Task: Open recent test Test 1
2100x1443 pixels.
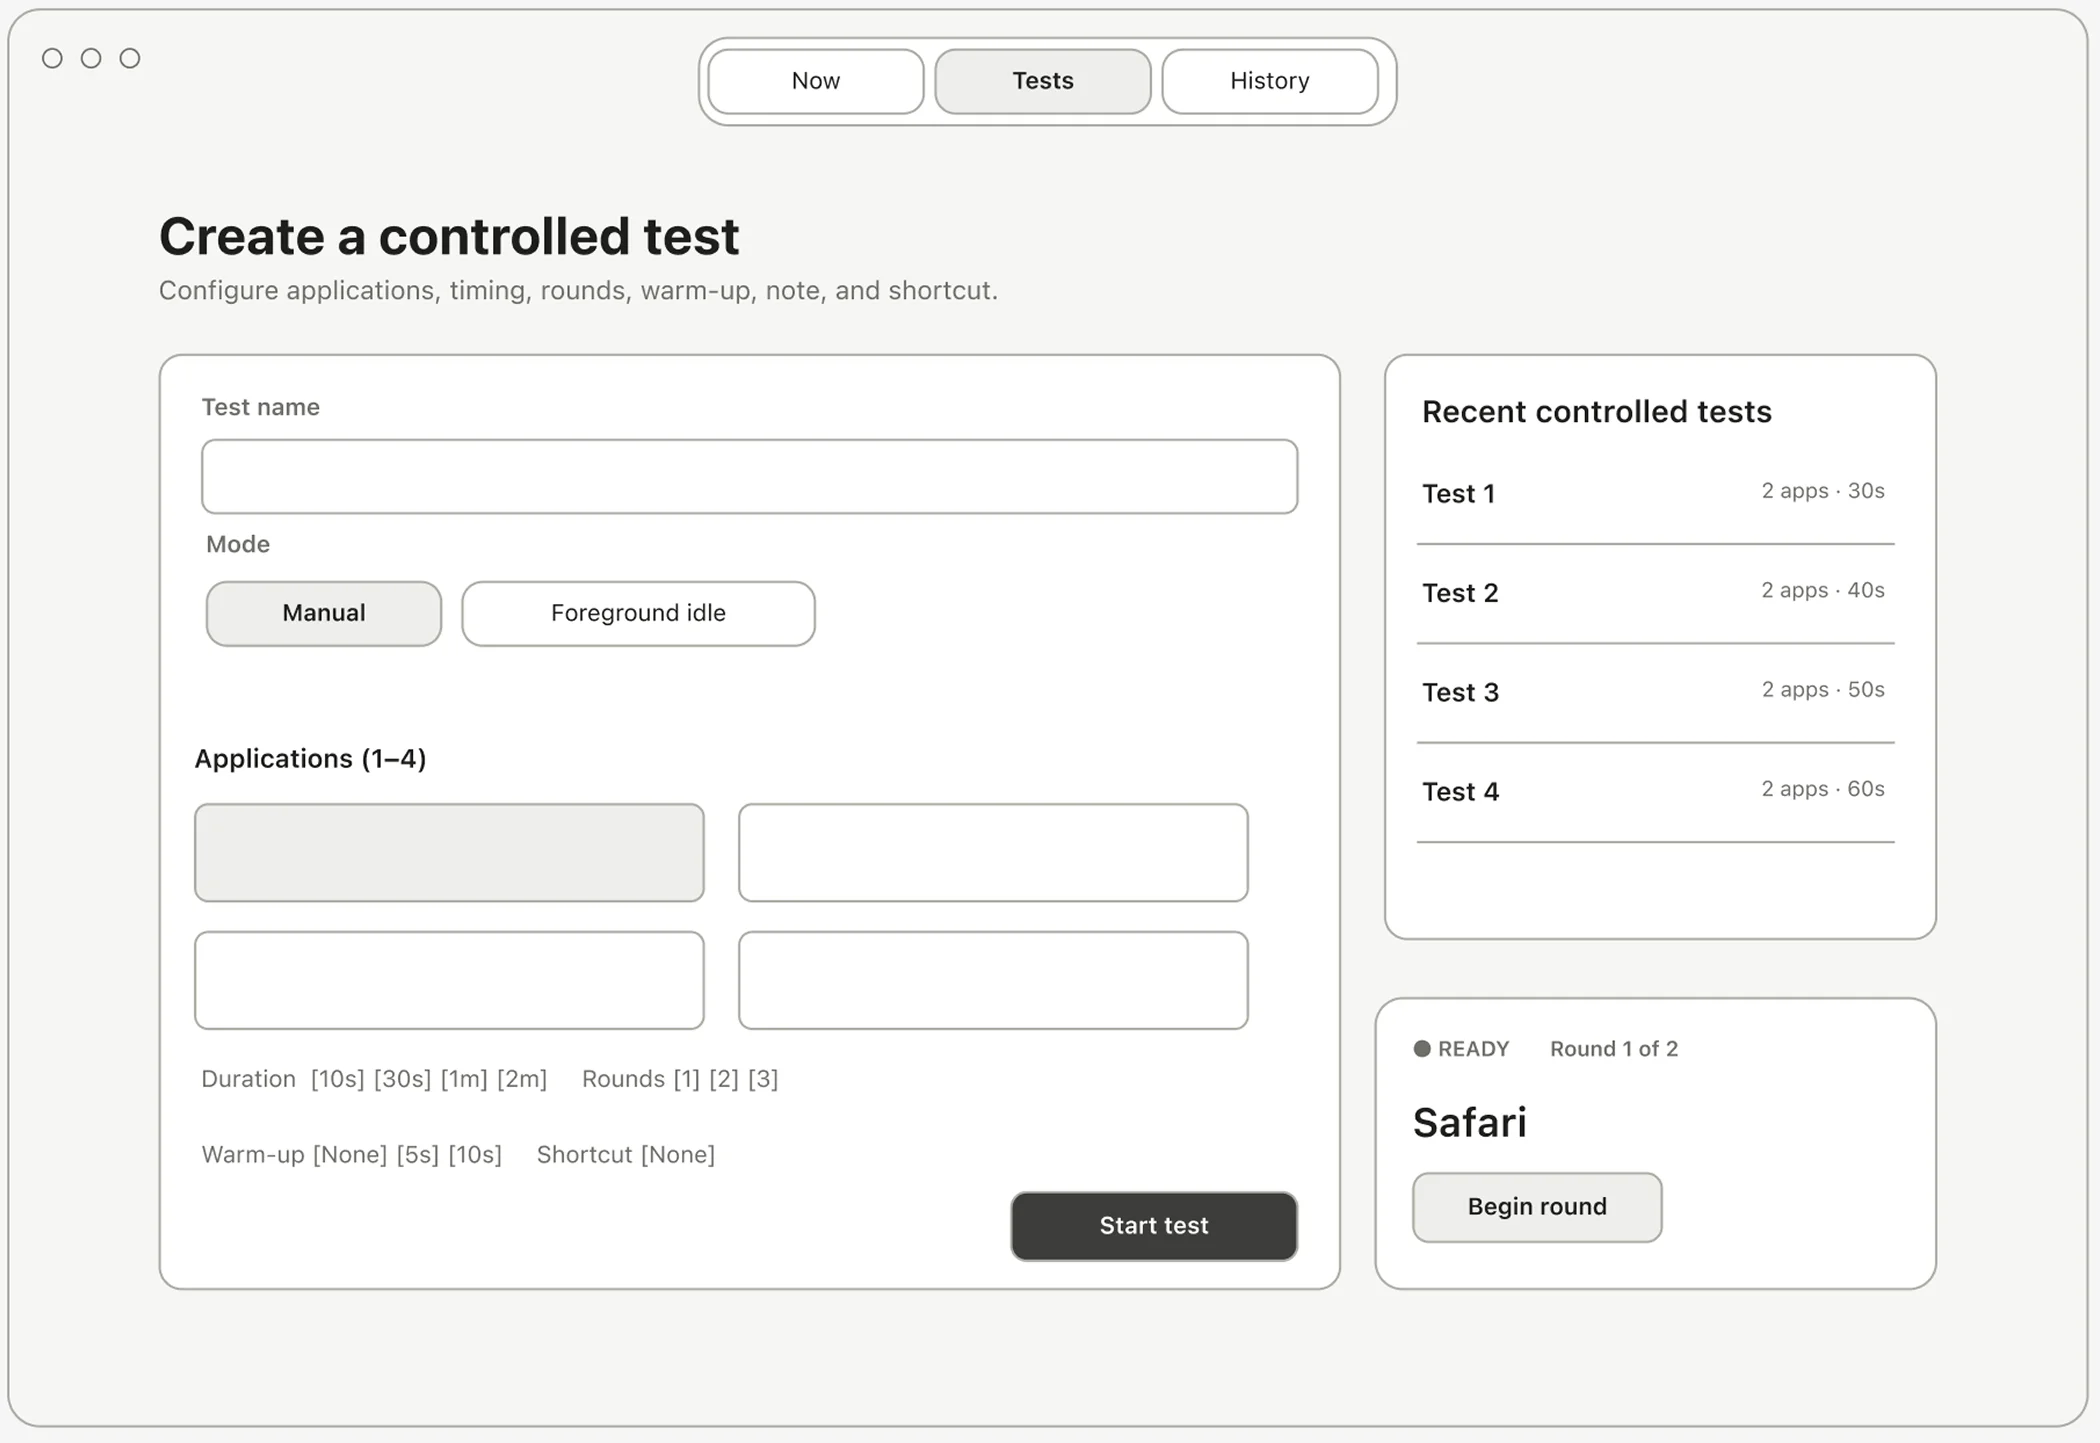Action: pyautogui.click(x=1655, y=494)
